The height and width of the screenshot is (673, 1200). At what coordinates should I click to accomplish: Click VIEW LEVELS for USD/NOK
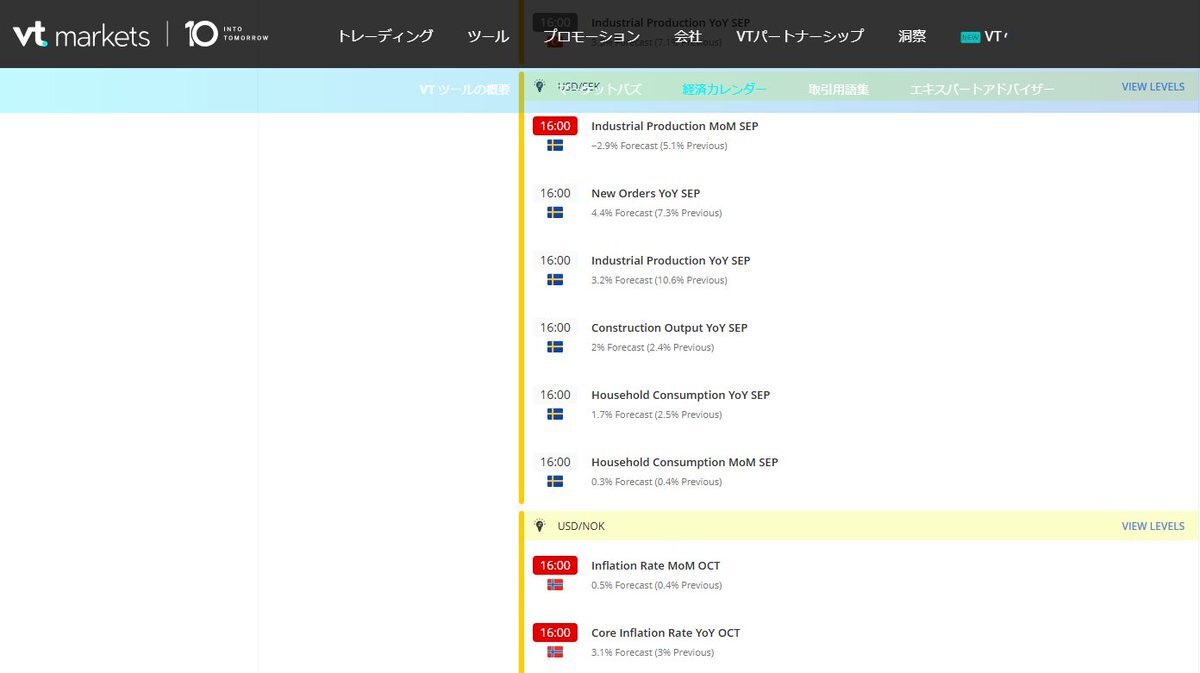1152,526
